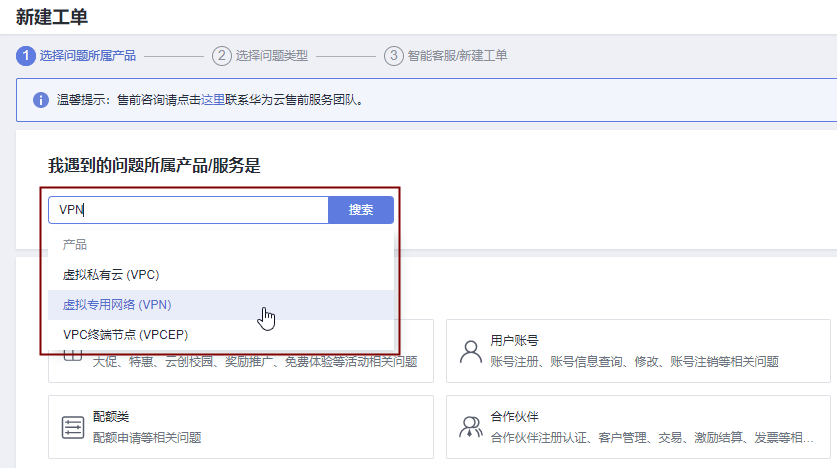The image size is (837, 468).
Task: Click the 搜索 search button
Action: tap(361, 210)
